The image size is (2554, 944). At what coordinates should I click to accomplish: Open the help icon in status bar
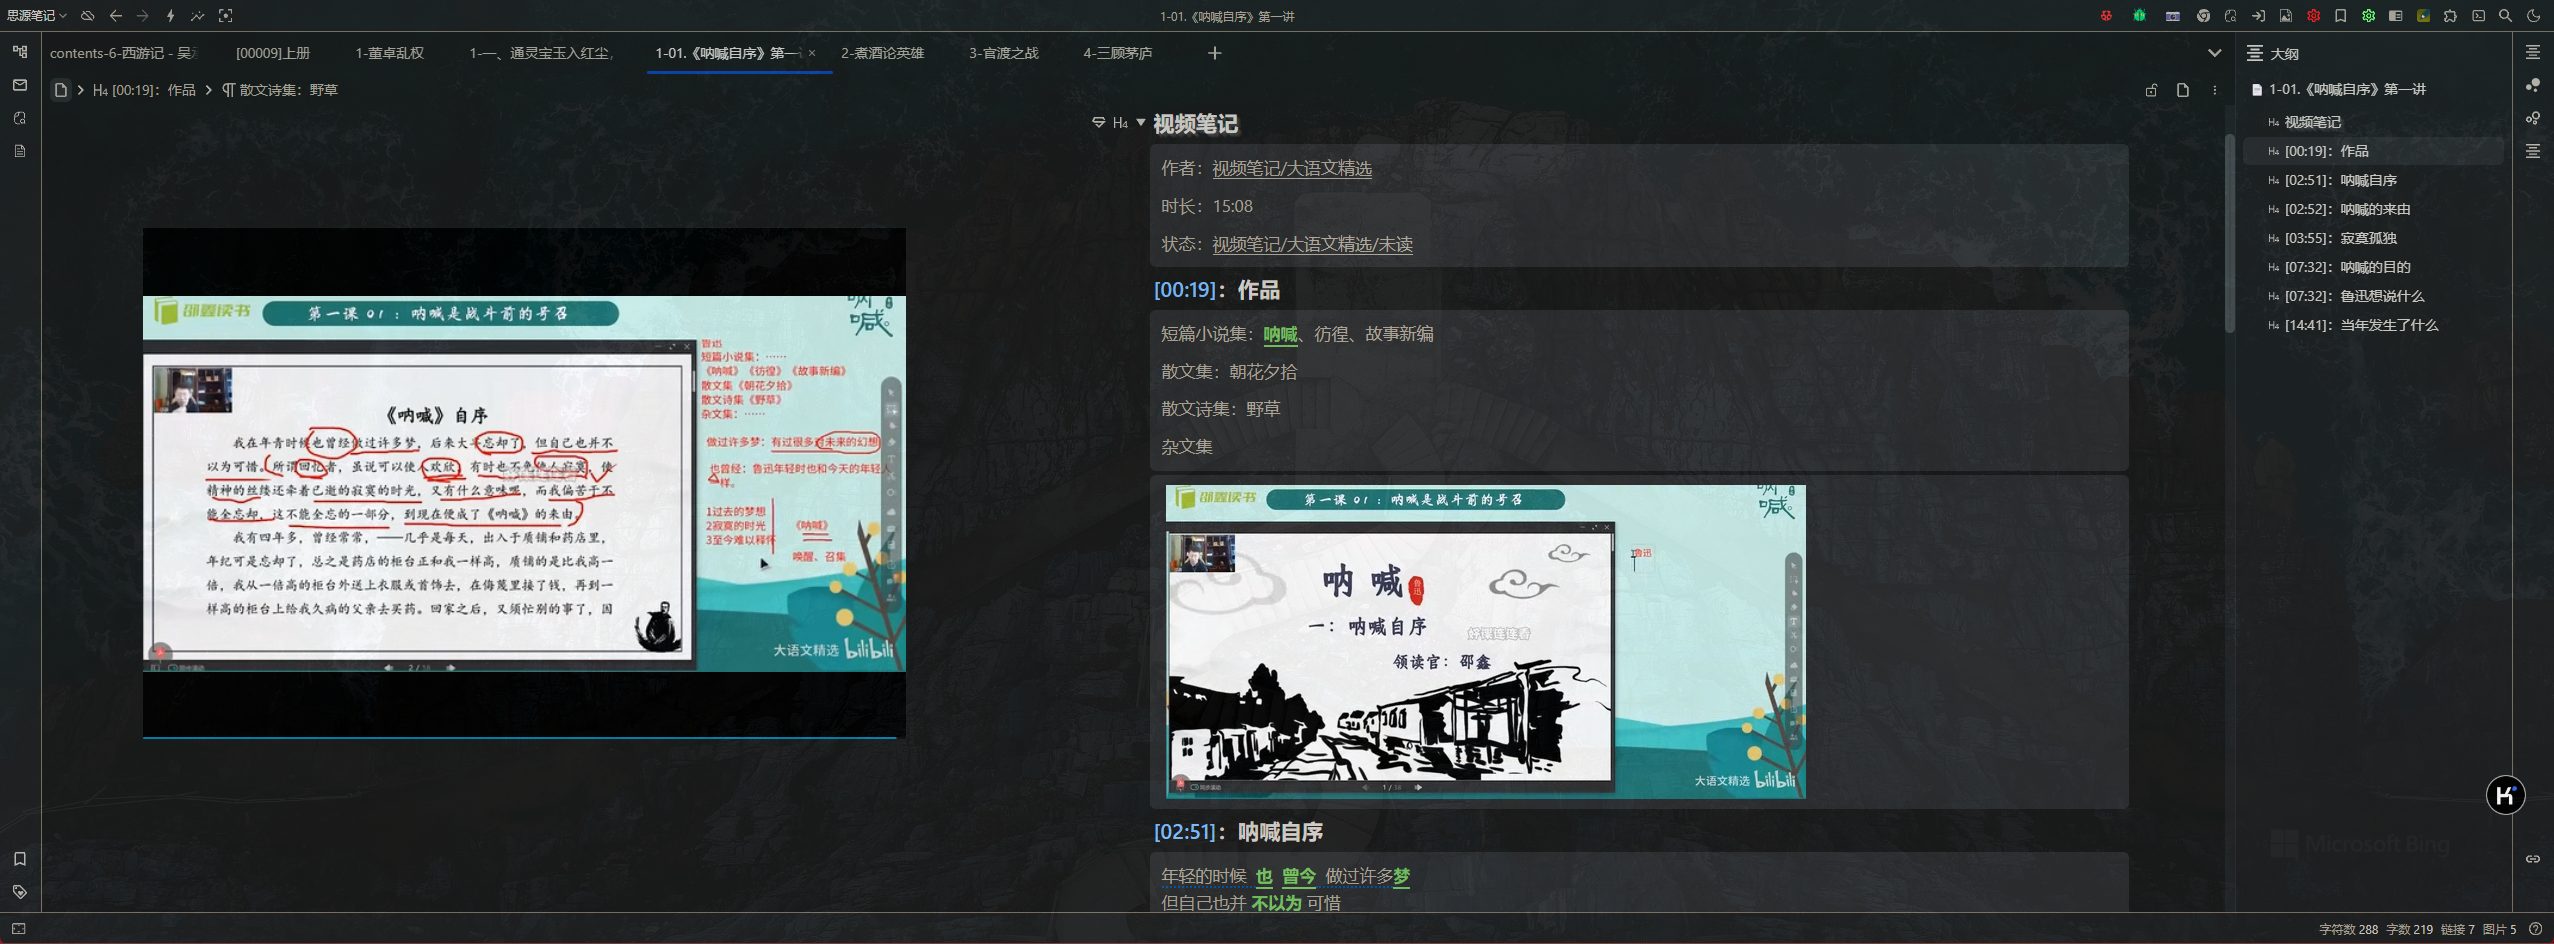click(2535, 929)
